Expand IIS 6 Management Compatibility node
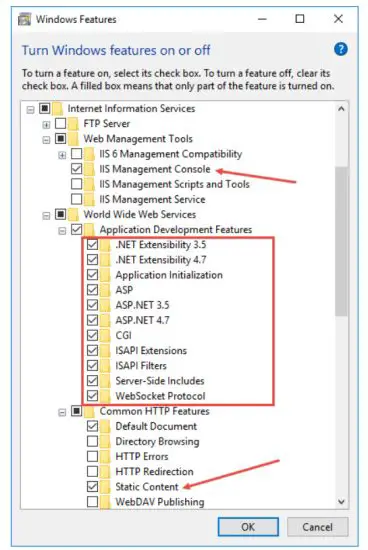The width and height of the screenshot is (368, 550). click(x=62, y=155)
